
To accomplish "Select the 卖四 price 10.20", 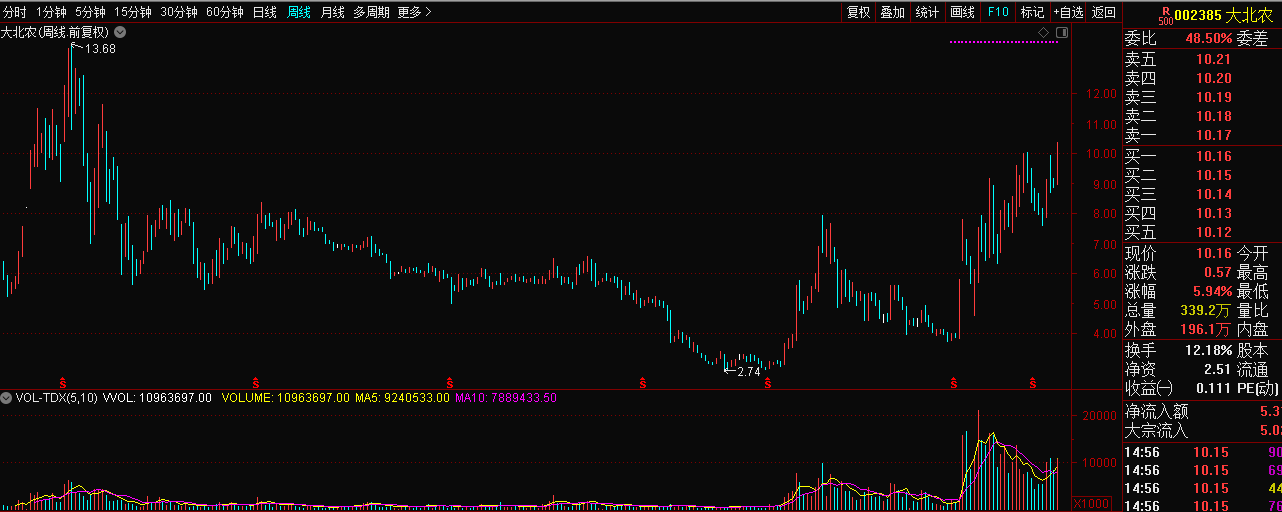I will [1213, 78].
